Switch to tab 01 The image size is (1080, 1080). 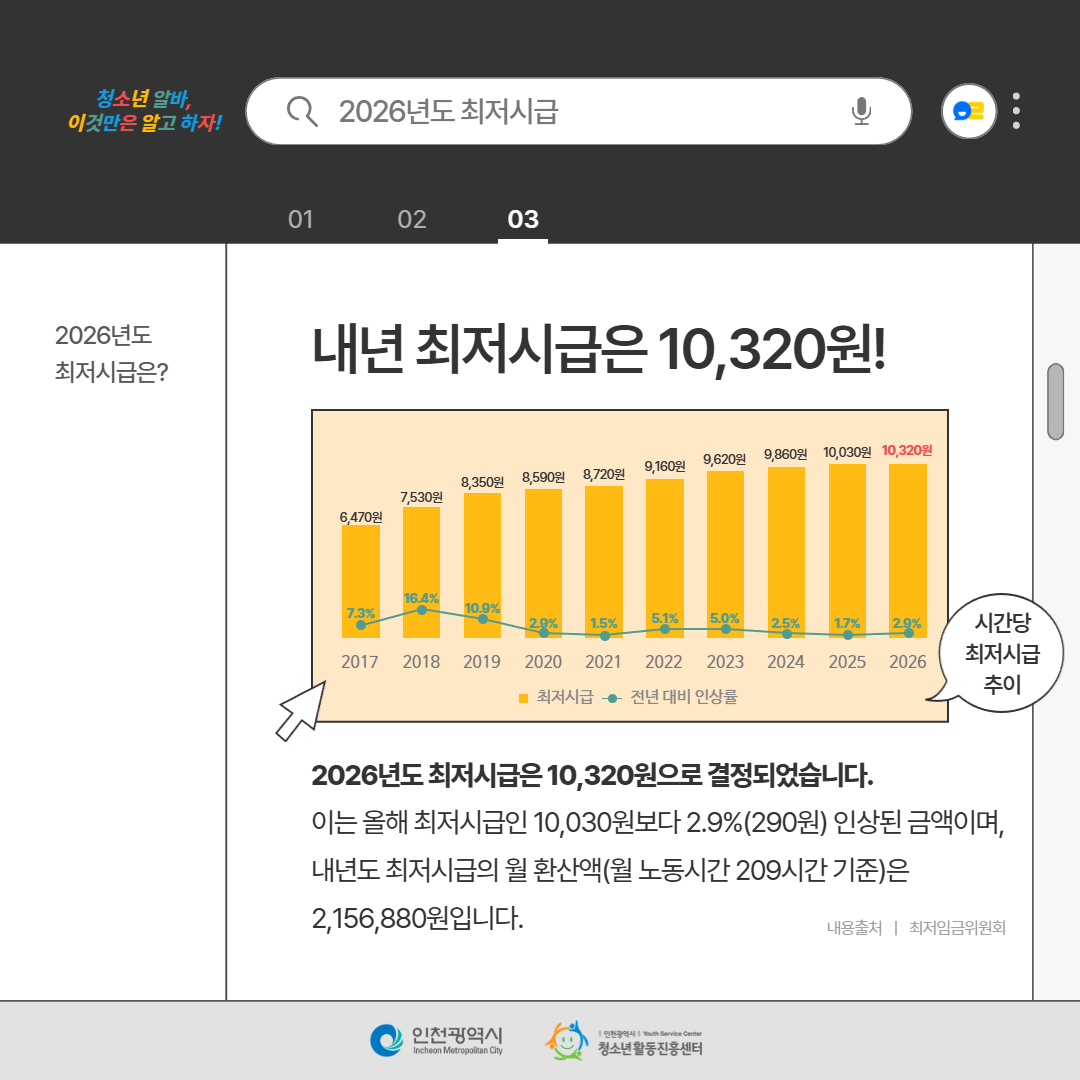click(300, 219)
